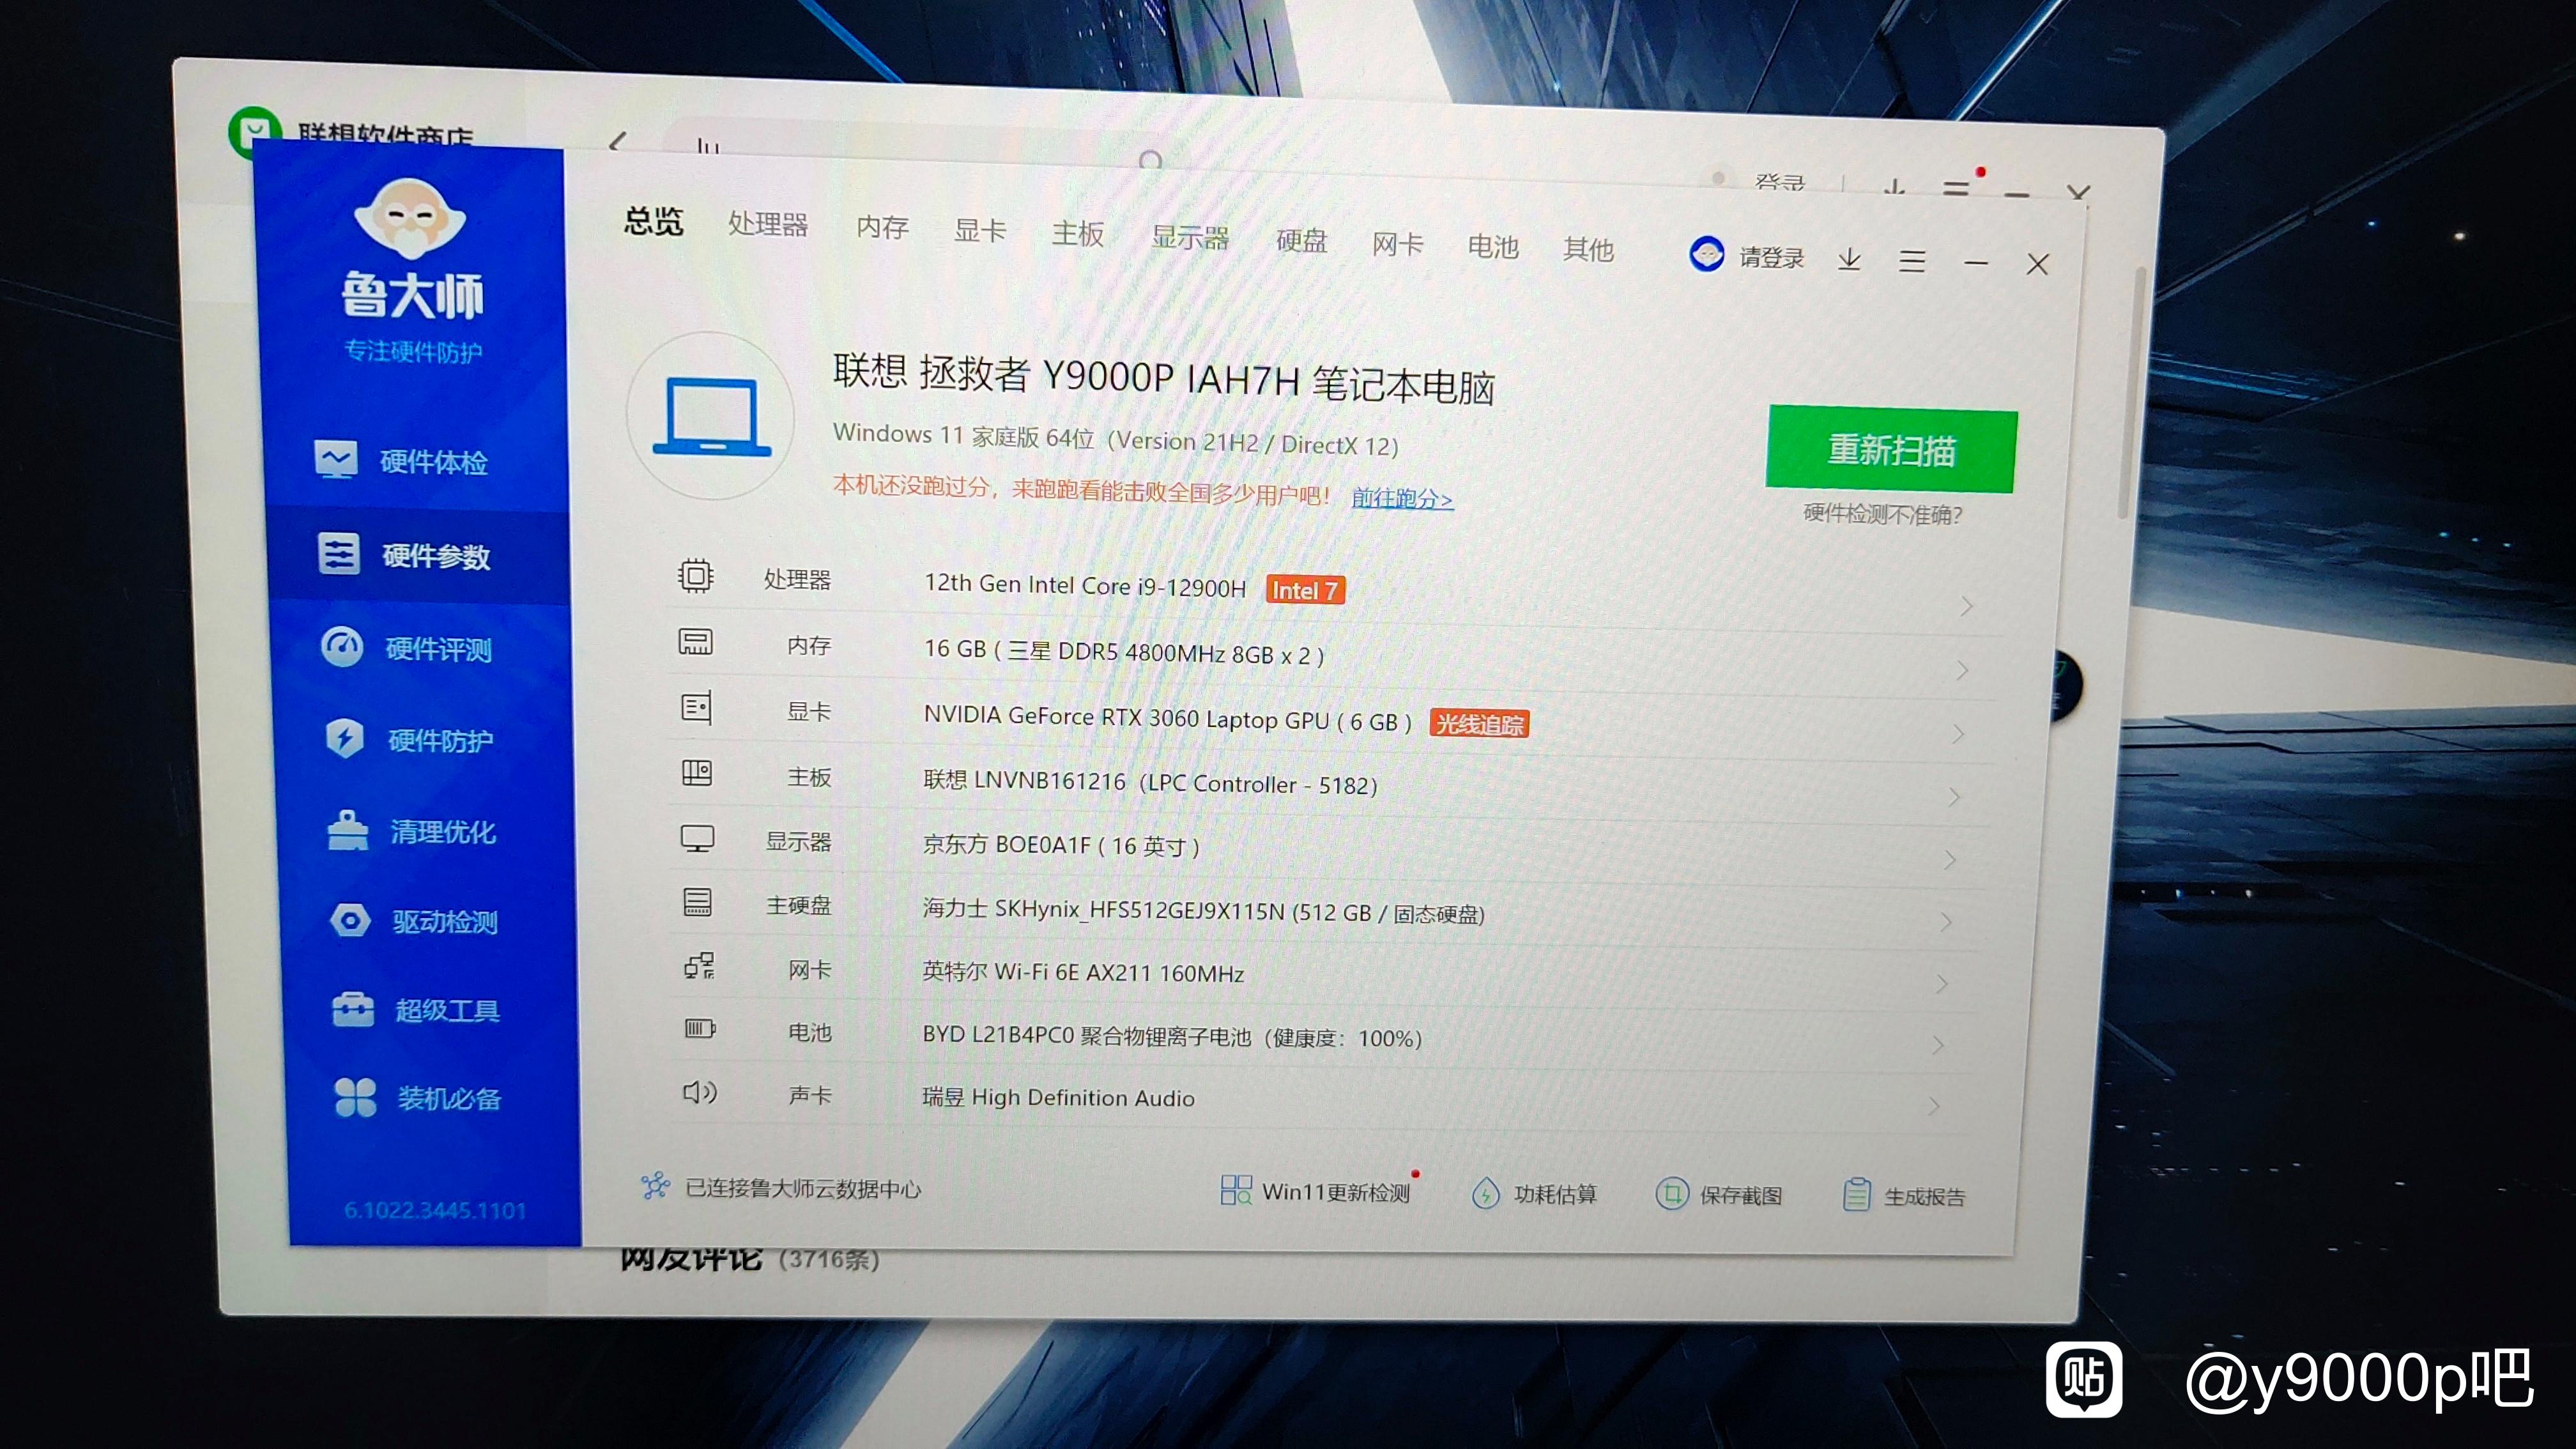Expand the 主硬盘 SKHynix row chevron
The width and height of the screenshot is (2576, 1449).
[x=1946, y=921]
